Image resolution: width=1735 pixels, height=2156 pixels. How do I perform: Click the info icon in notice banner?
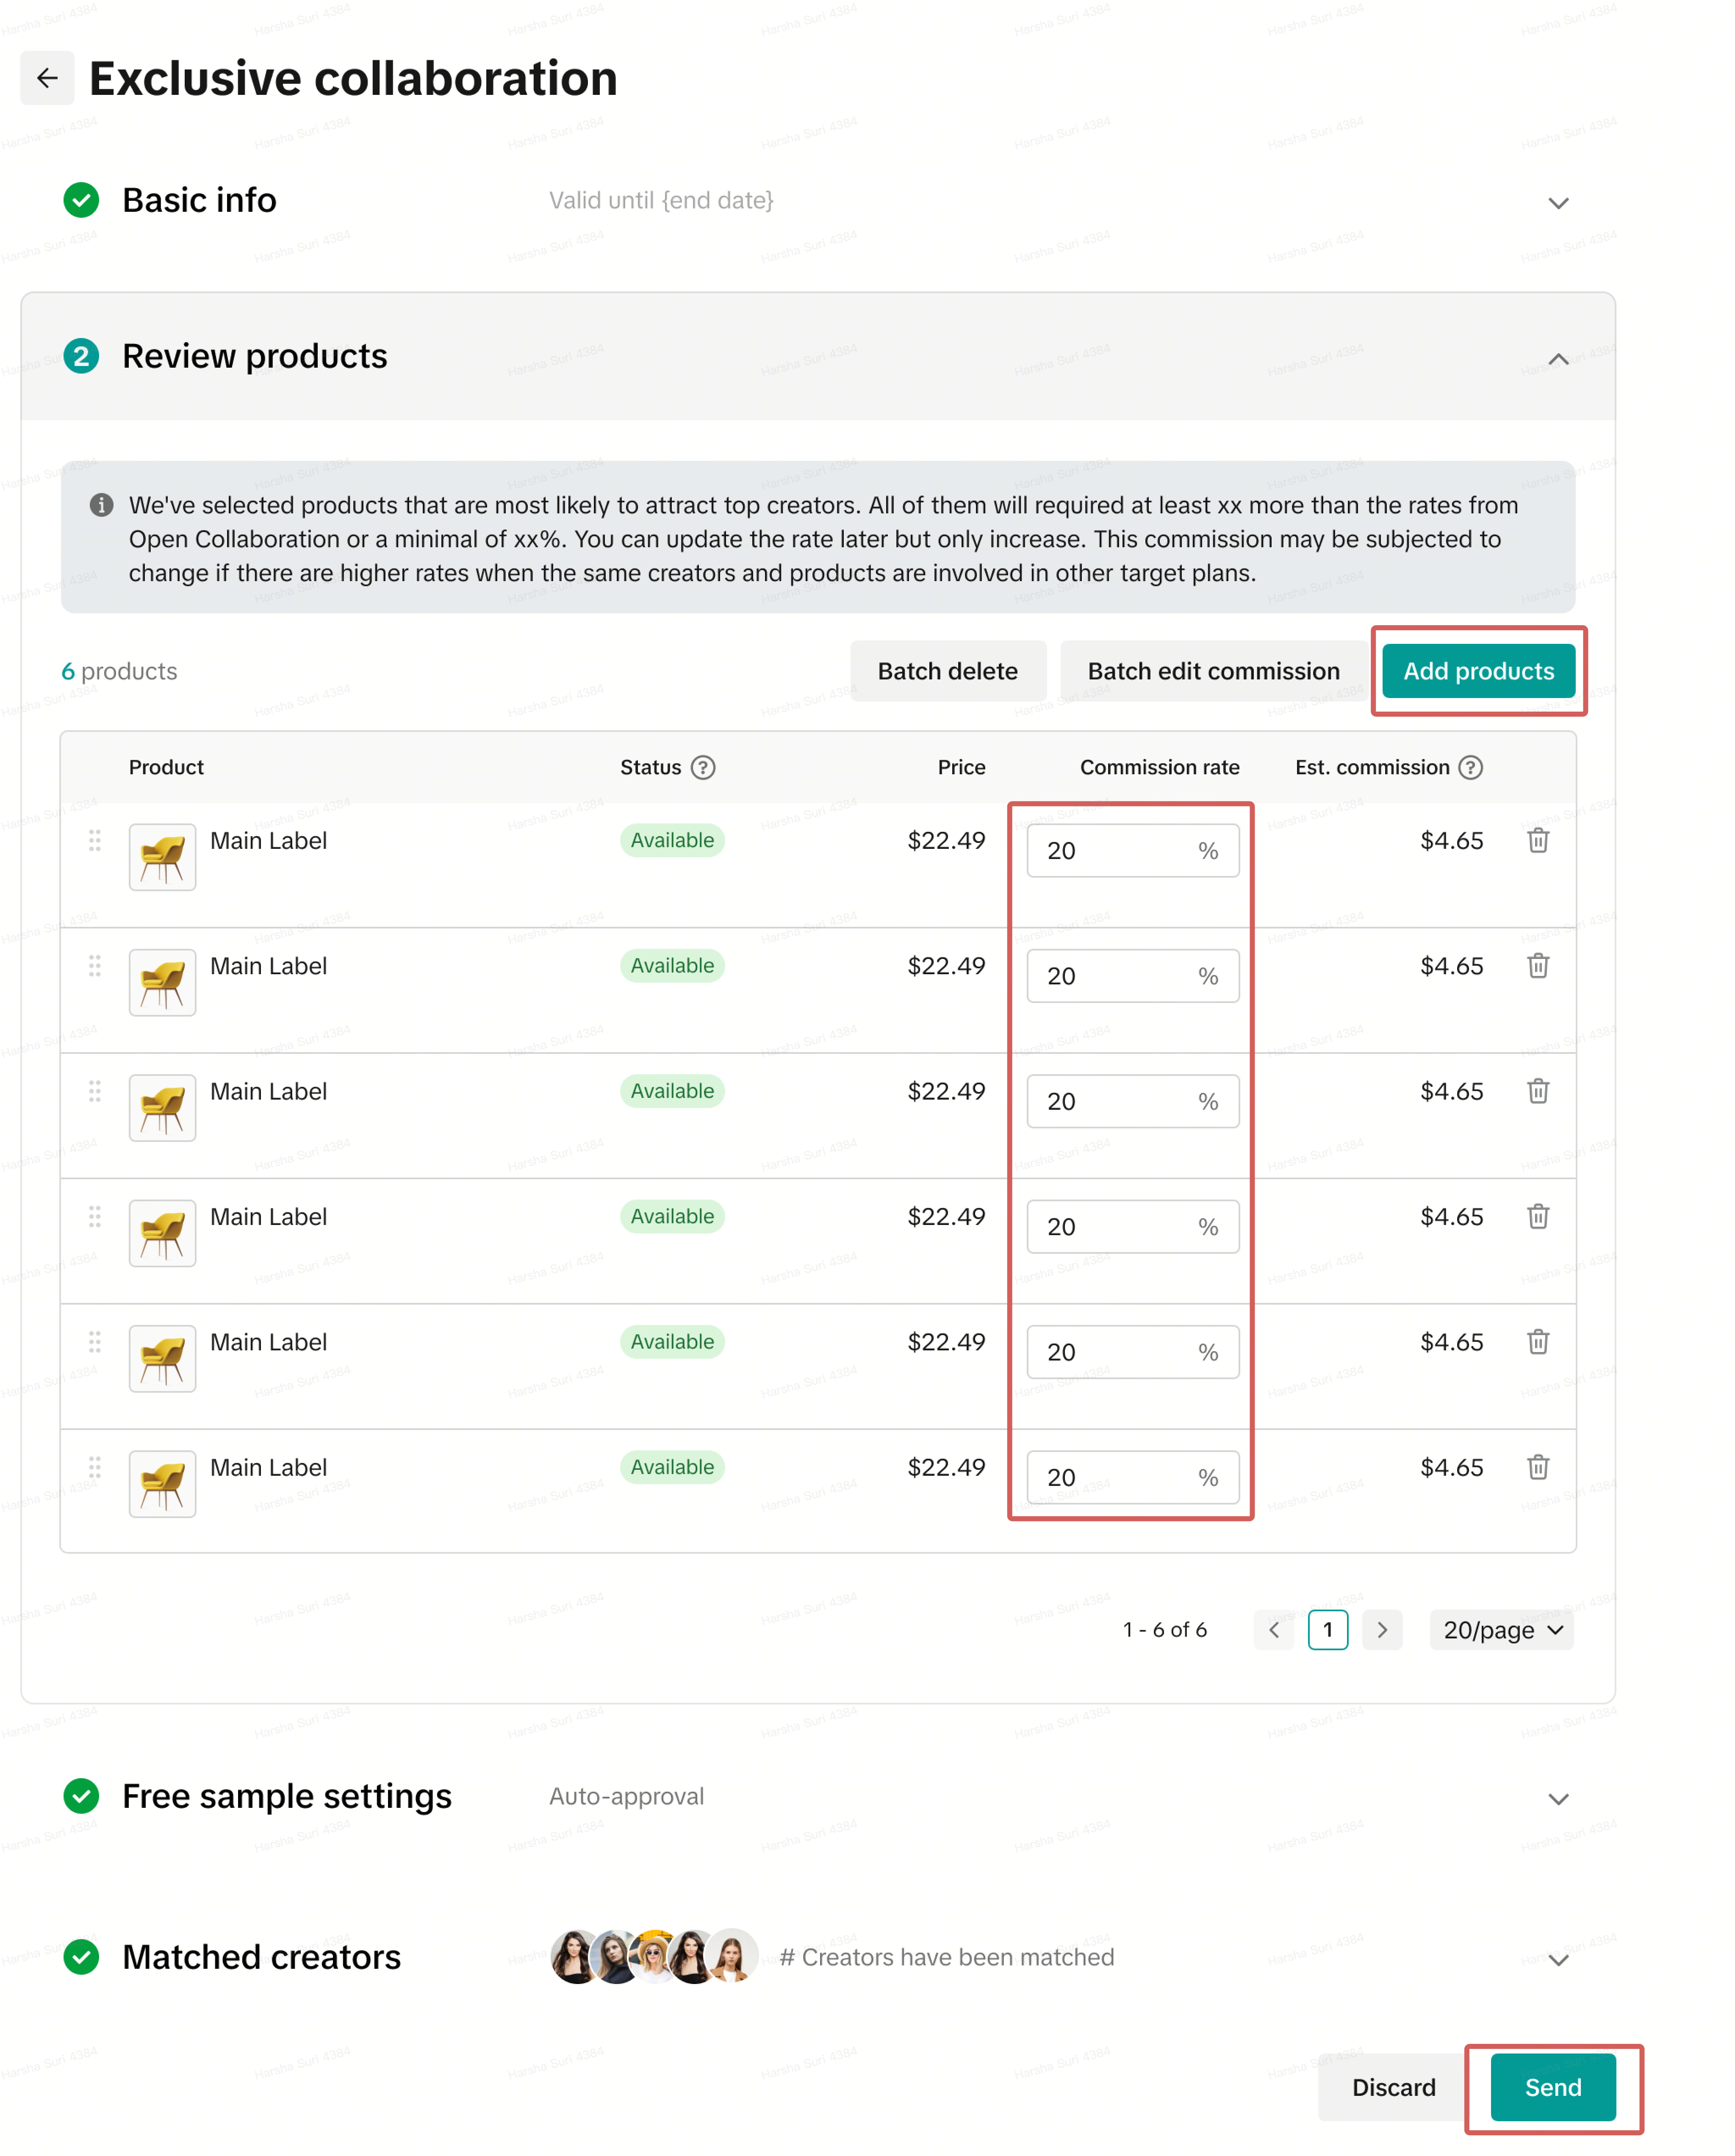(101, 505)
